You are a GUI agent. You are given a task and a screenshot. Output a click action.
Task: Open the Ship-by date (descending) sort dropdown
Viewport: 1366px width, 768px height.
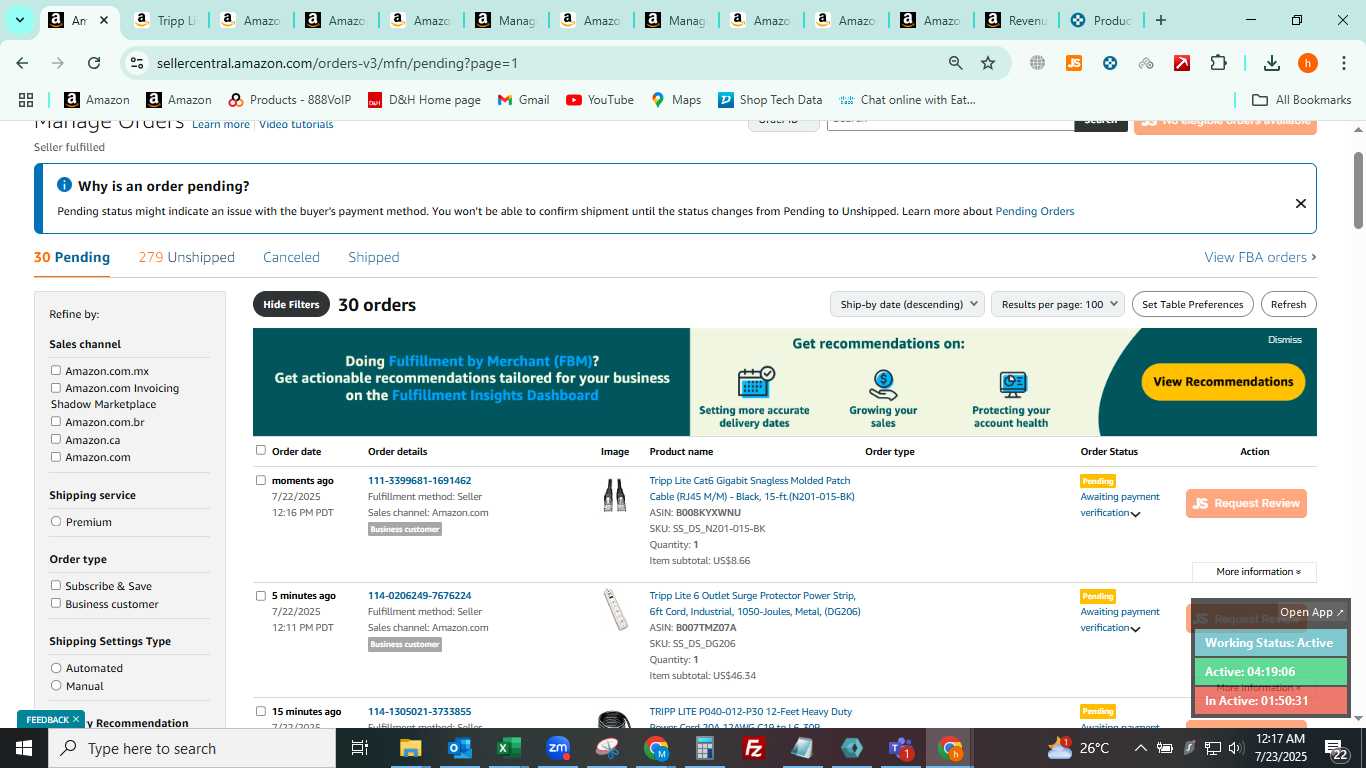(907, 304)
